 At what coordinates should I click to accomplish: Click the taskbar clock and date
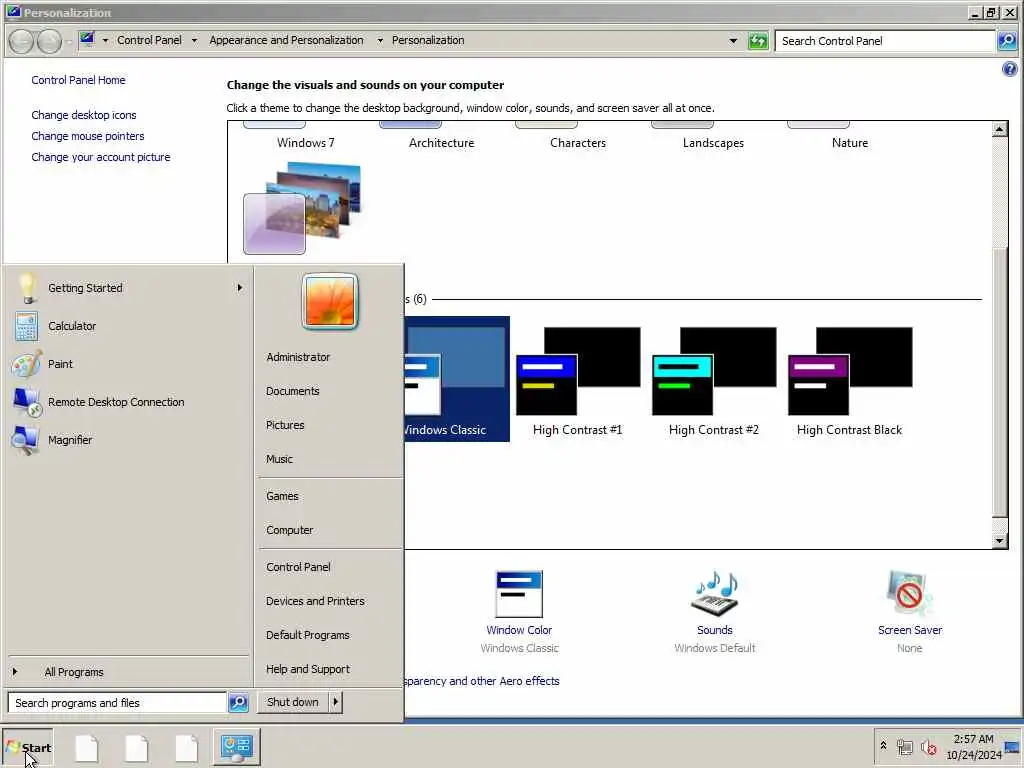click(974, 747)
